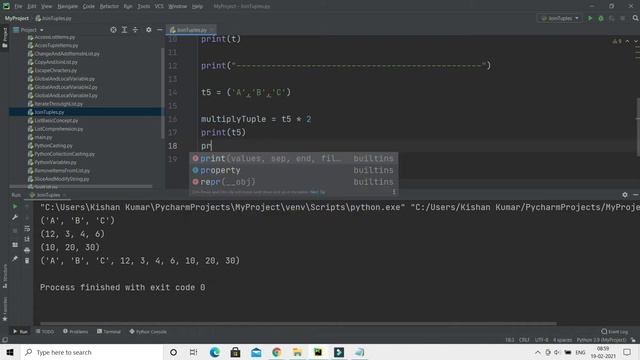Screen dimensions: 640x360
Task: Click the locate current file icon in Project panel
Action: point(113,30)
